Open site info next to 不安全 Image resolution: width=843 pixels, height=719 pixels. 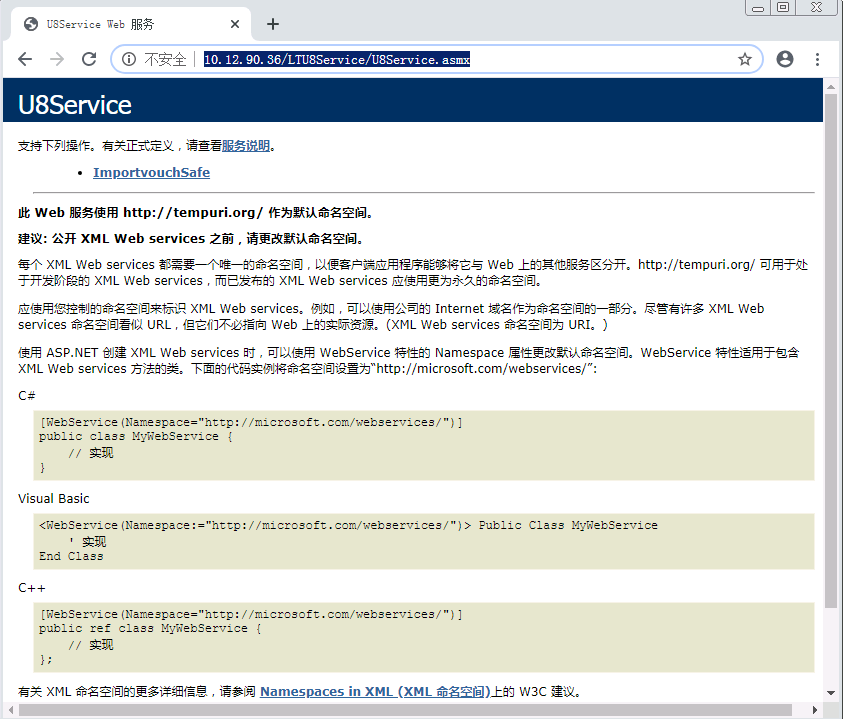(129, 59)
